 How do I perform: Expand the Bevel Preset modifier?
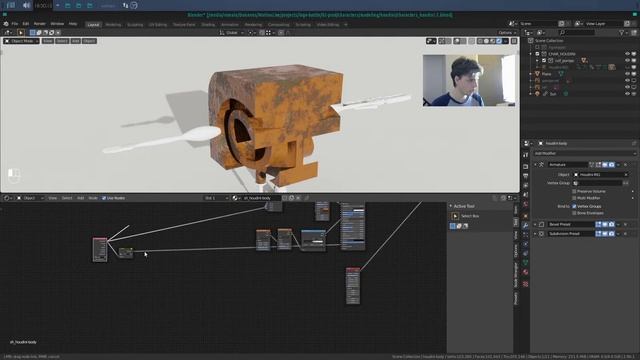tap(535, 224)
